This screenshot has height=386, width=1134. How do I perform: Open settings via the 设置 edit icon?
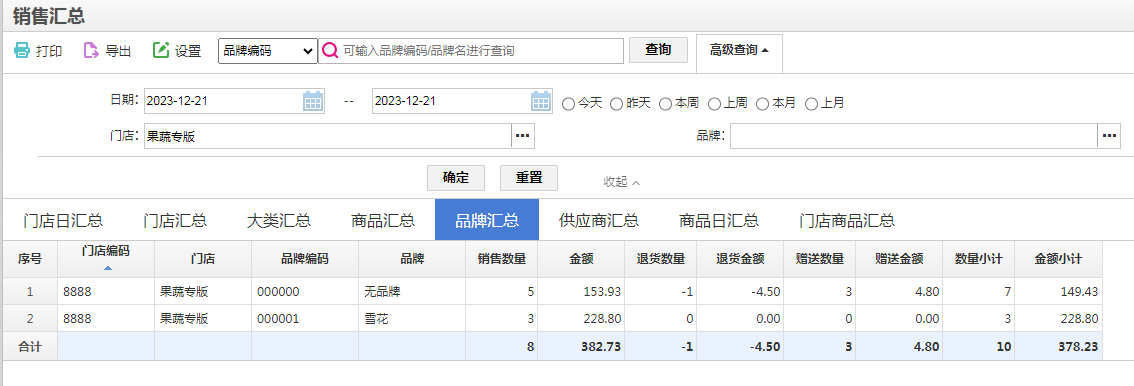(x=161, y=51)
